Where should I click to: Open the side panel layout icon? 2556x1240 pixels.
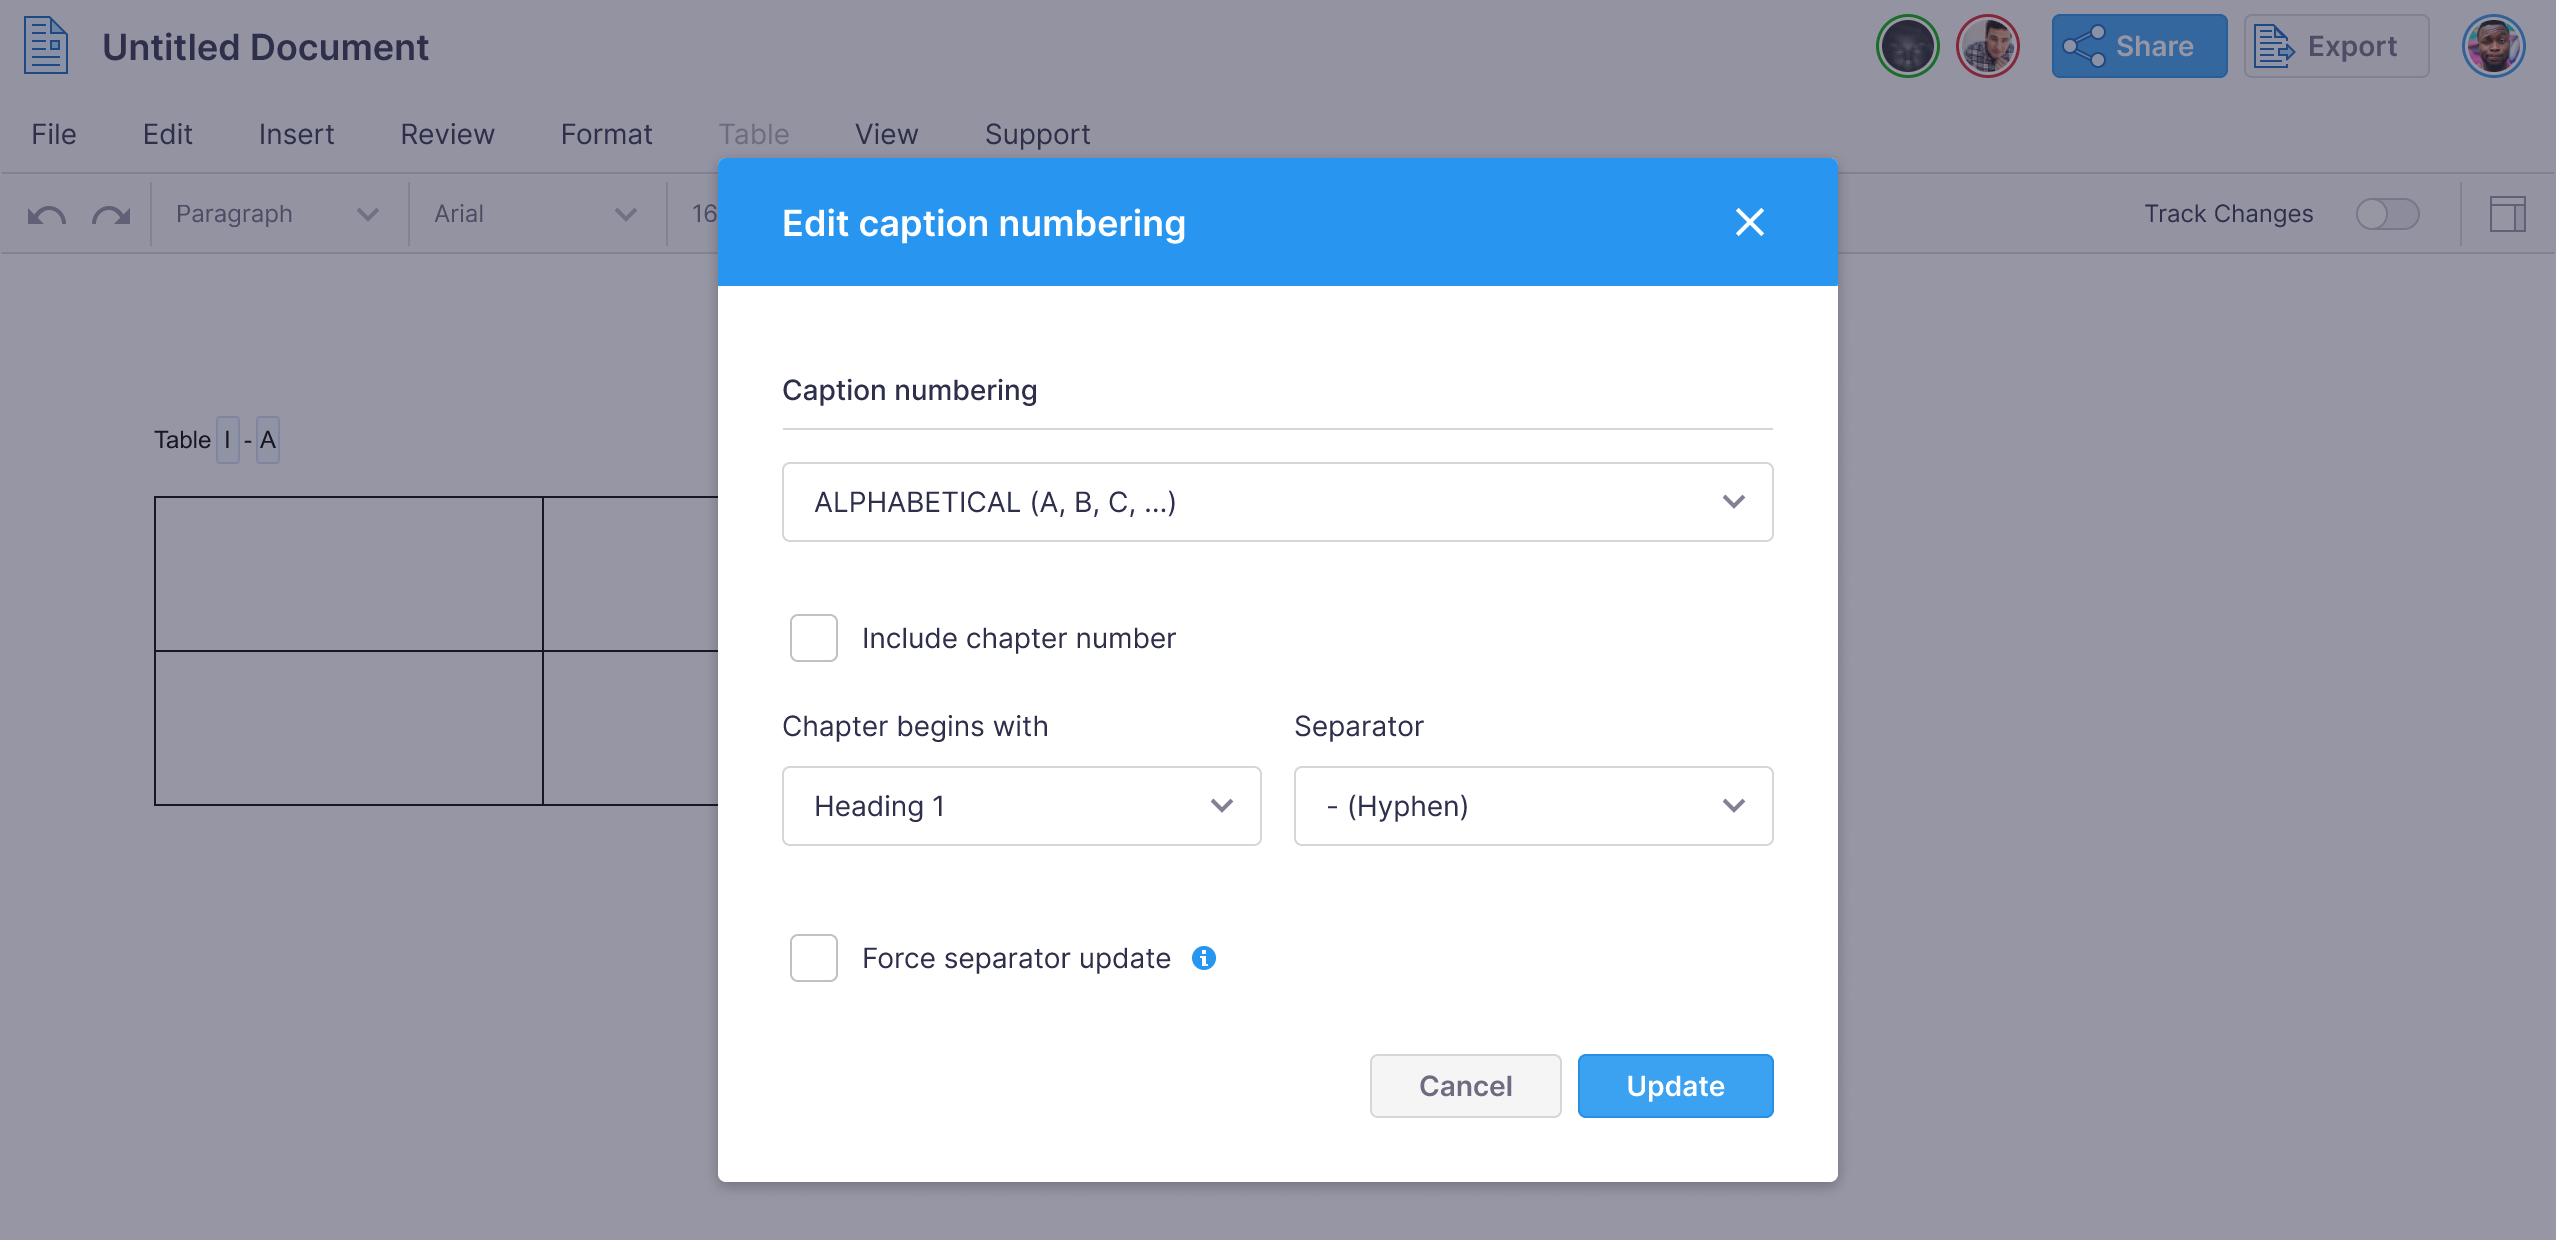(x=2508, y=214)
